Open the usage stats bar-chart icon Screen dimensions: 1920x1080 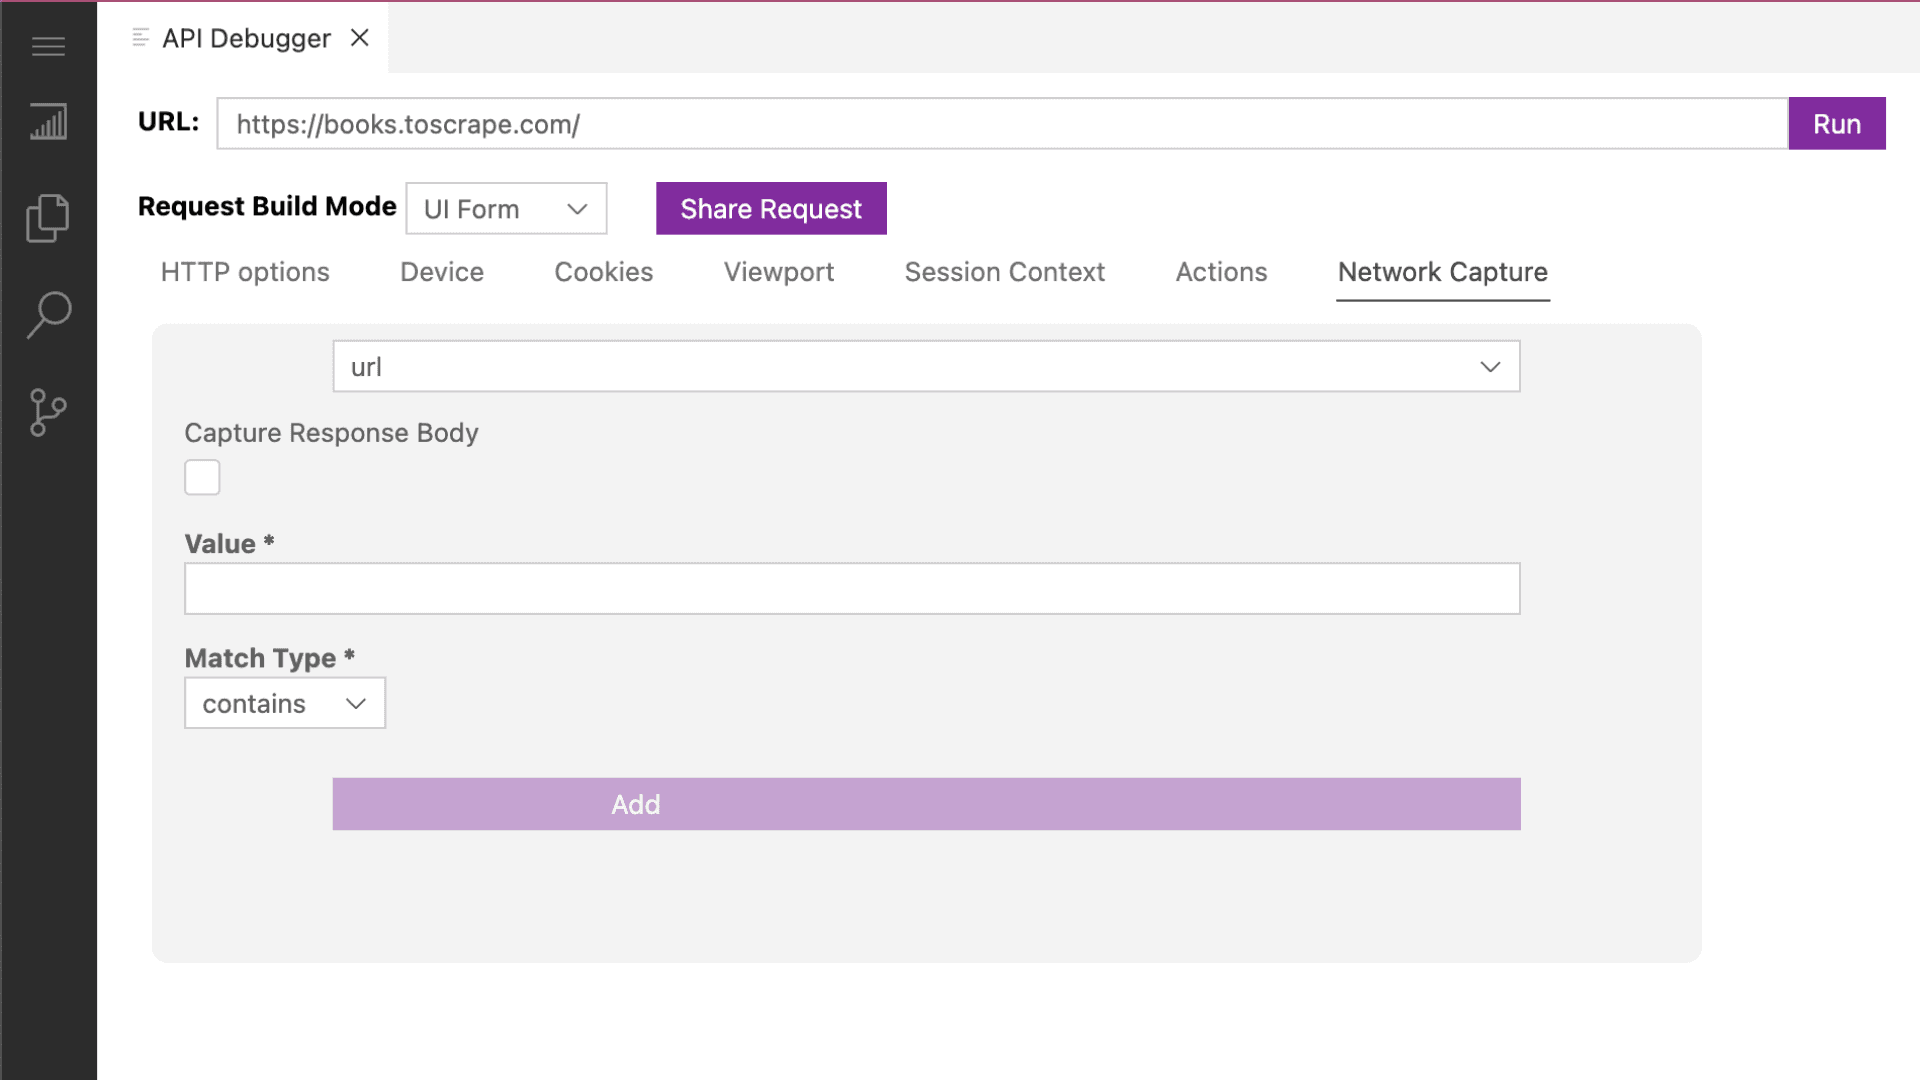[x=48, y=122]
